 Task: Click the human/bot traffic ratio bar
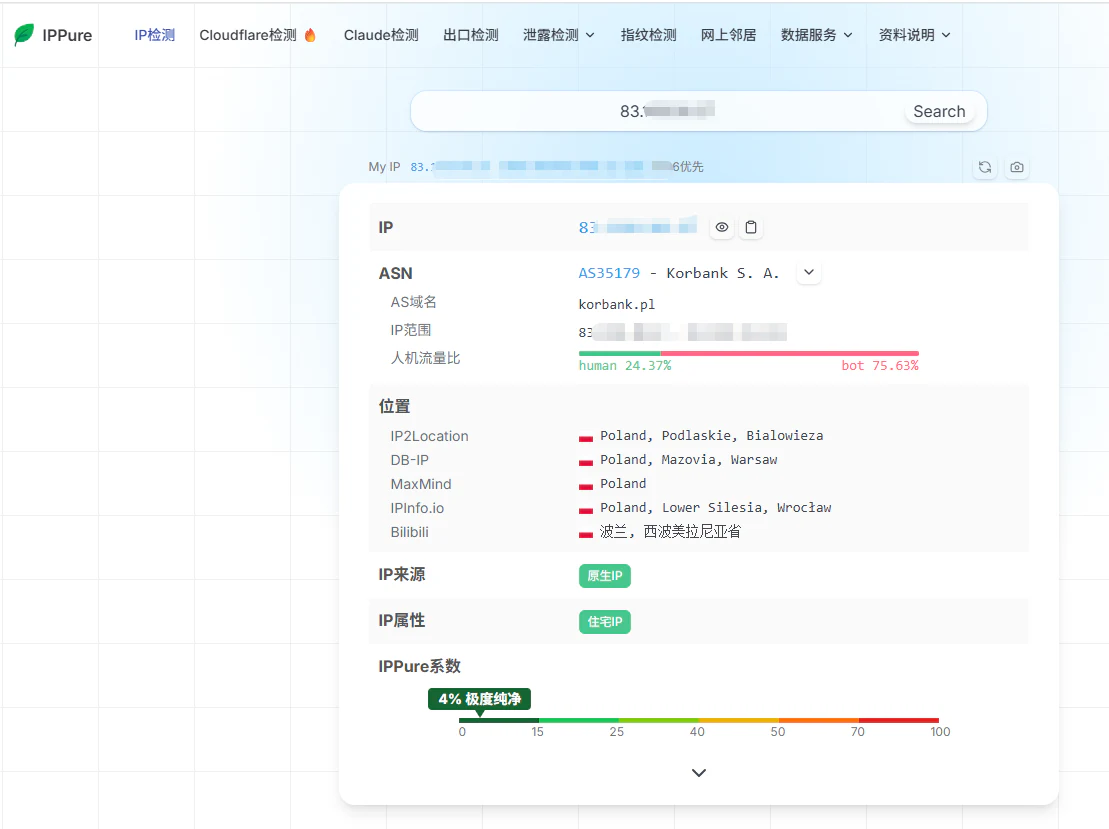pos(748,353)
